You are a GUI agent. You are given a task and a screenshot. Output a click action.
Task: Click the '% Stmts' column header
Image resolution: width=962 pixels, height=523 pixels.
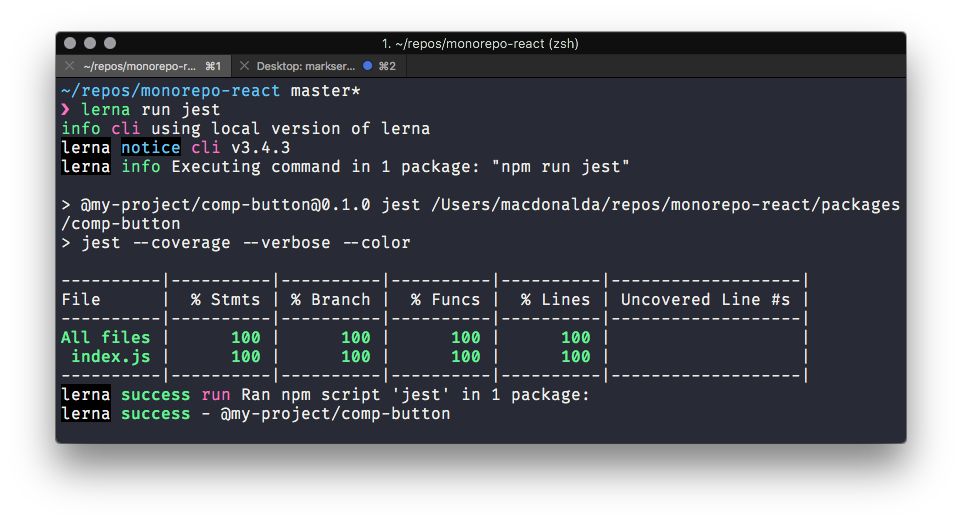(x=225, y=299)
